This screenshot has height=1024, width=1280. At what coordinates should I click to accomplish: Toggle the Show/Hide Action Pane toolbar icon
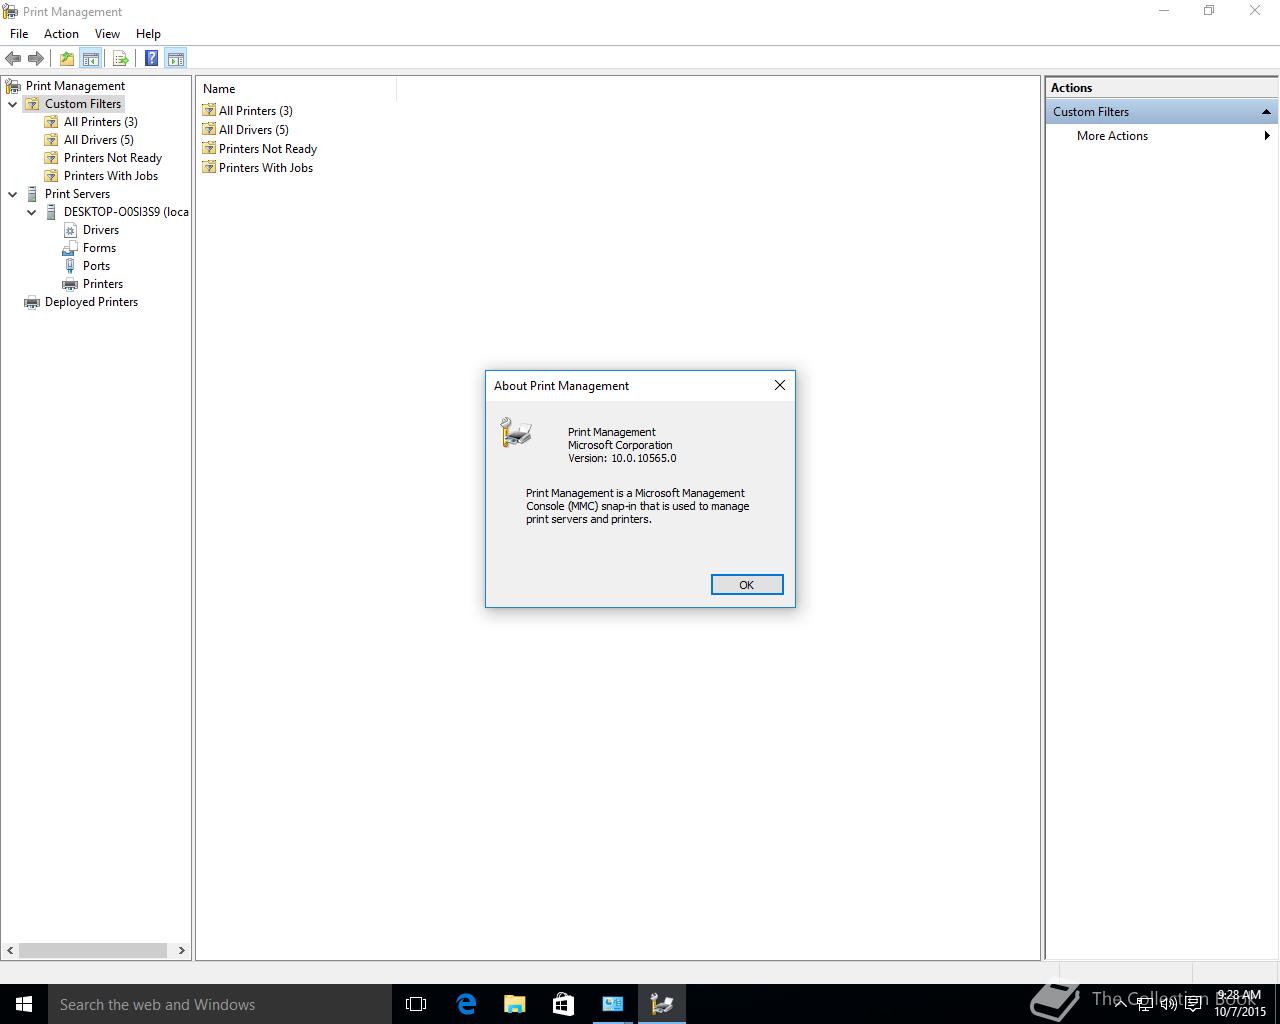(175, 58)
